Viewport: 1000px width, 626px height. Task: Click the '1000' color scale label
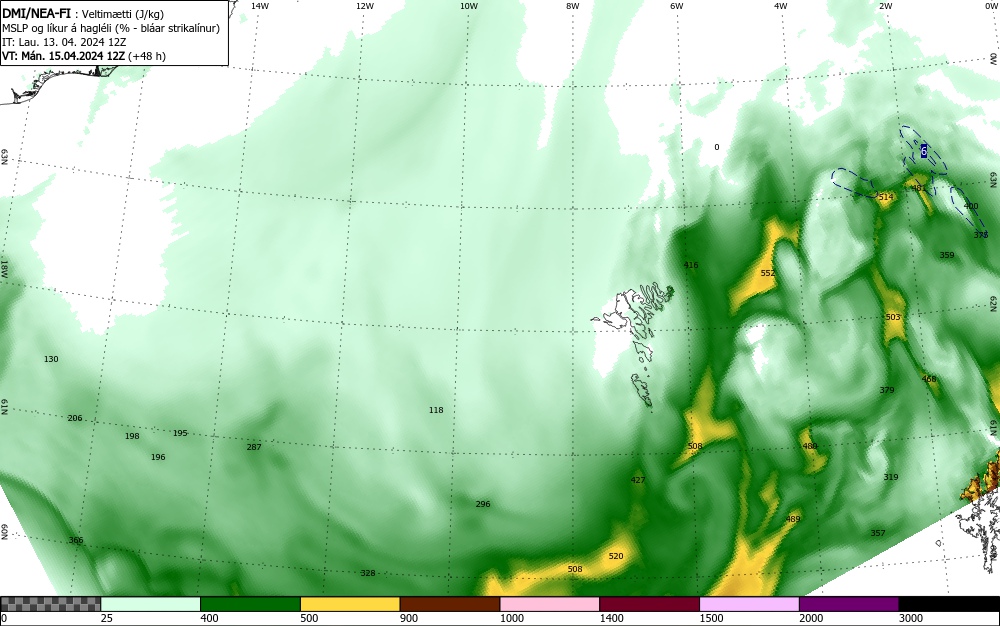511,618
